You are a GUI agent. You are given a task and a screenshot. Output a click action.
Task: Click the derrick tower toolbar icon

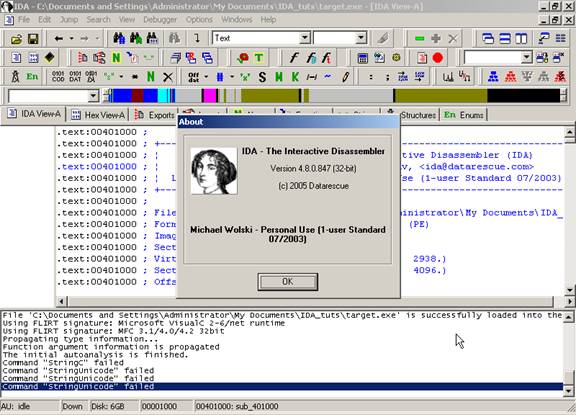click(15, 76)
